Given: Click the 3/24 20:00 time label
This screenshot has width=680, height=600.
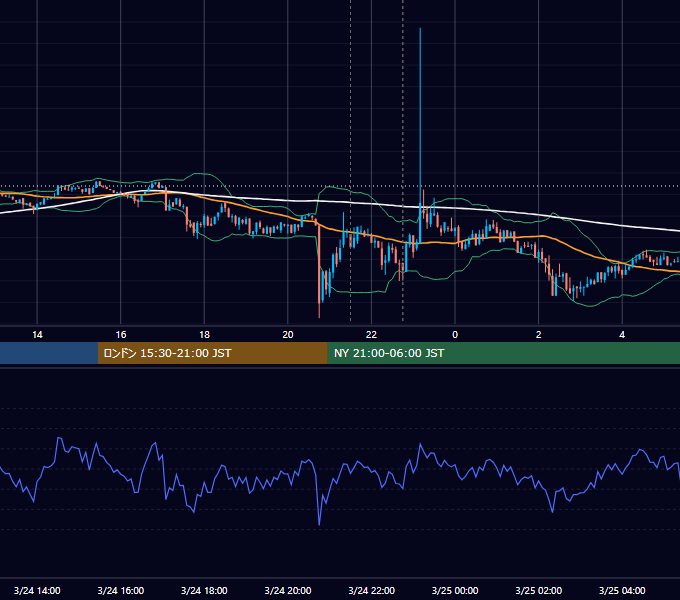Looking at the screenshot, I should tap(288, 590).
